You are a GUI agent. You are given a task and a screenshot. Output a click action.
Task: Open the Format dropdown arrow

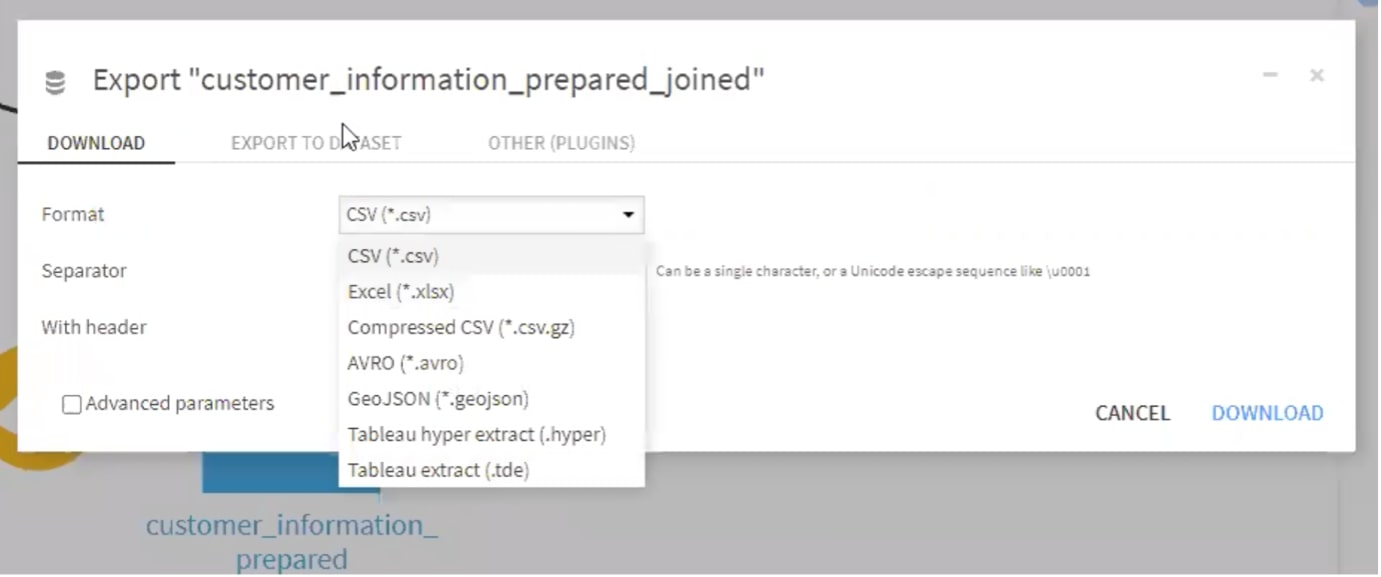(628, 215)
